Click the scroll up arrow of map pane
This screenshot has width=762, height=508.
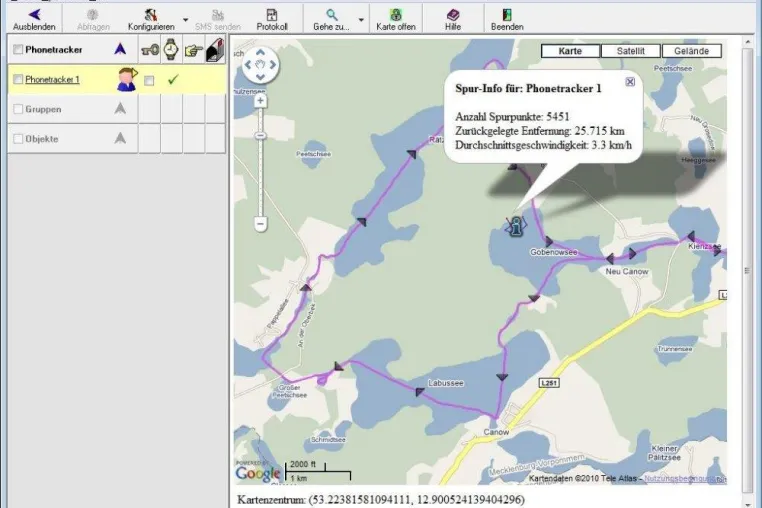click(747, 43)
